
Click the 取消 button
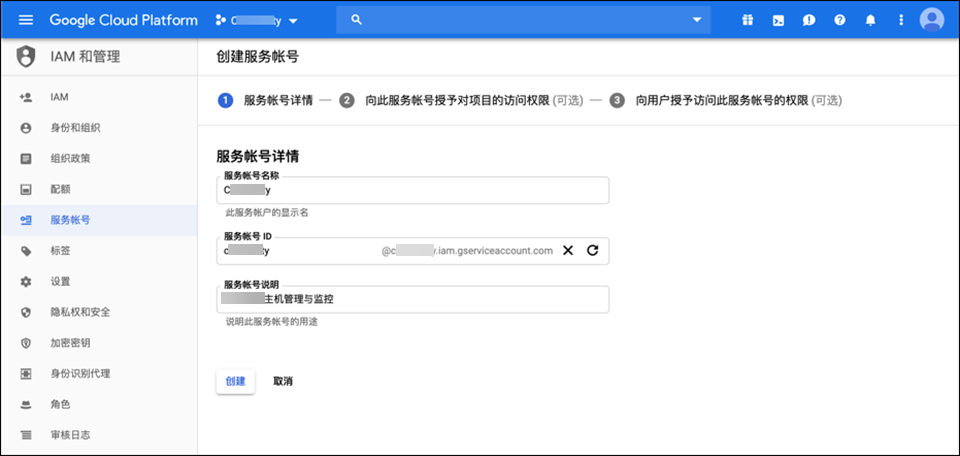tap(283, 381)
